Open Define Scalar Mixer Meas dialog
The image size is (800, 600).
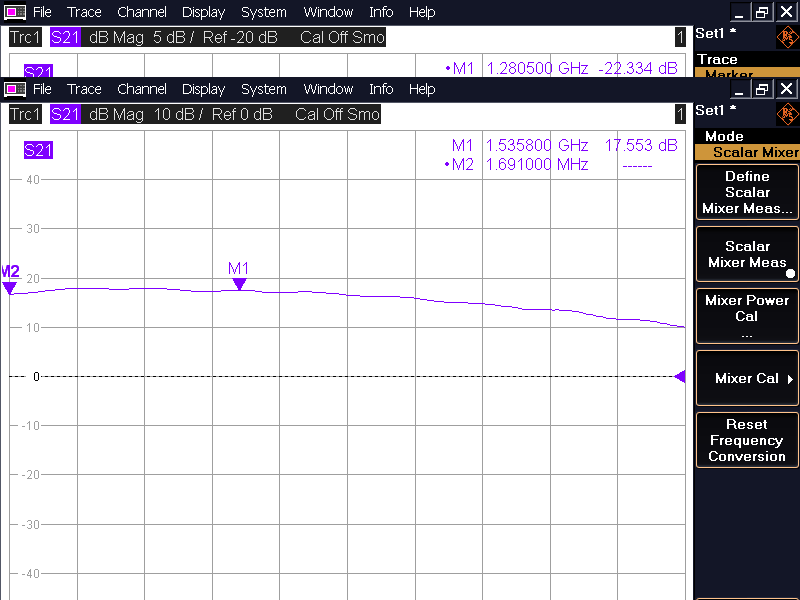[x=747, y=192]
